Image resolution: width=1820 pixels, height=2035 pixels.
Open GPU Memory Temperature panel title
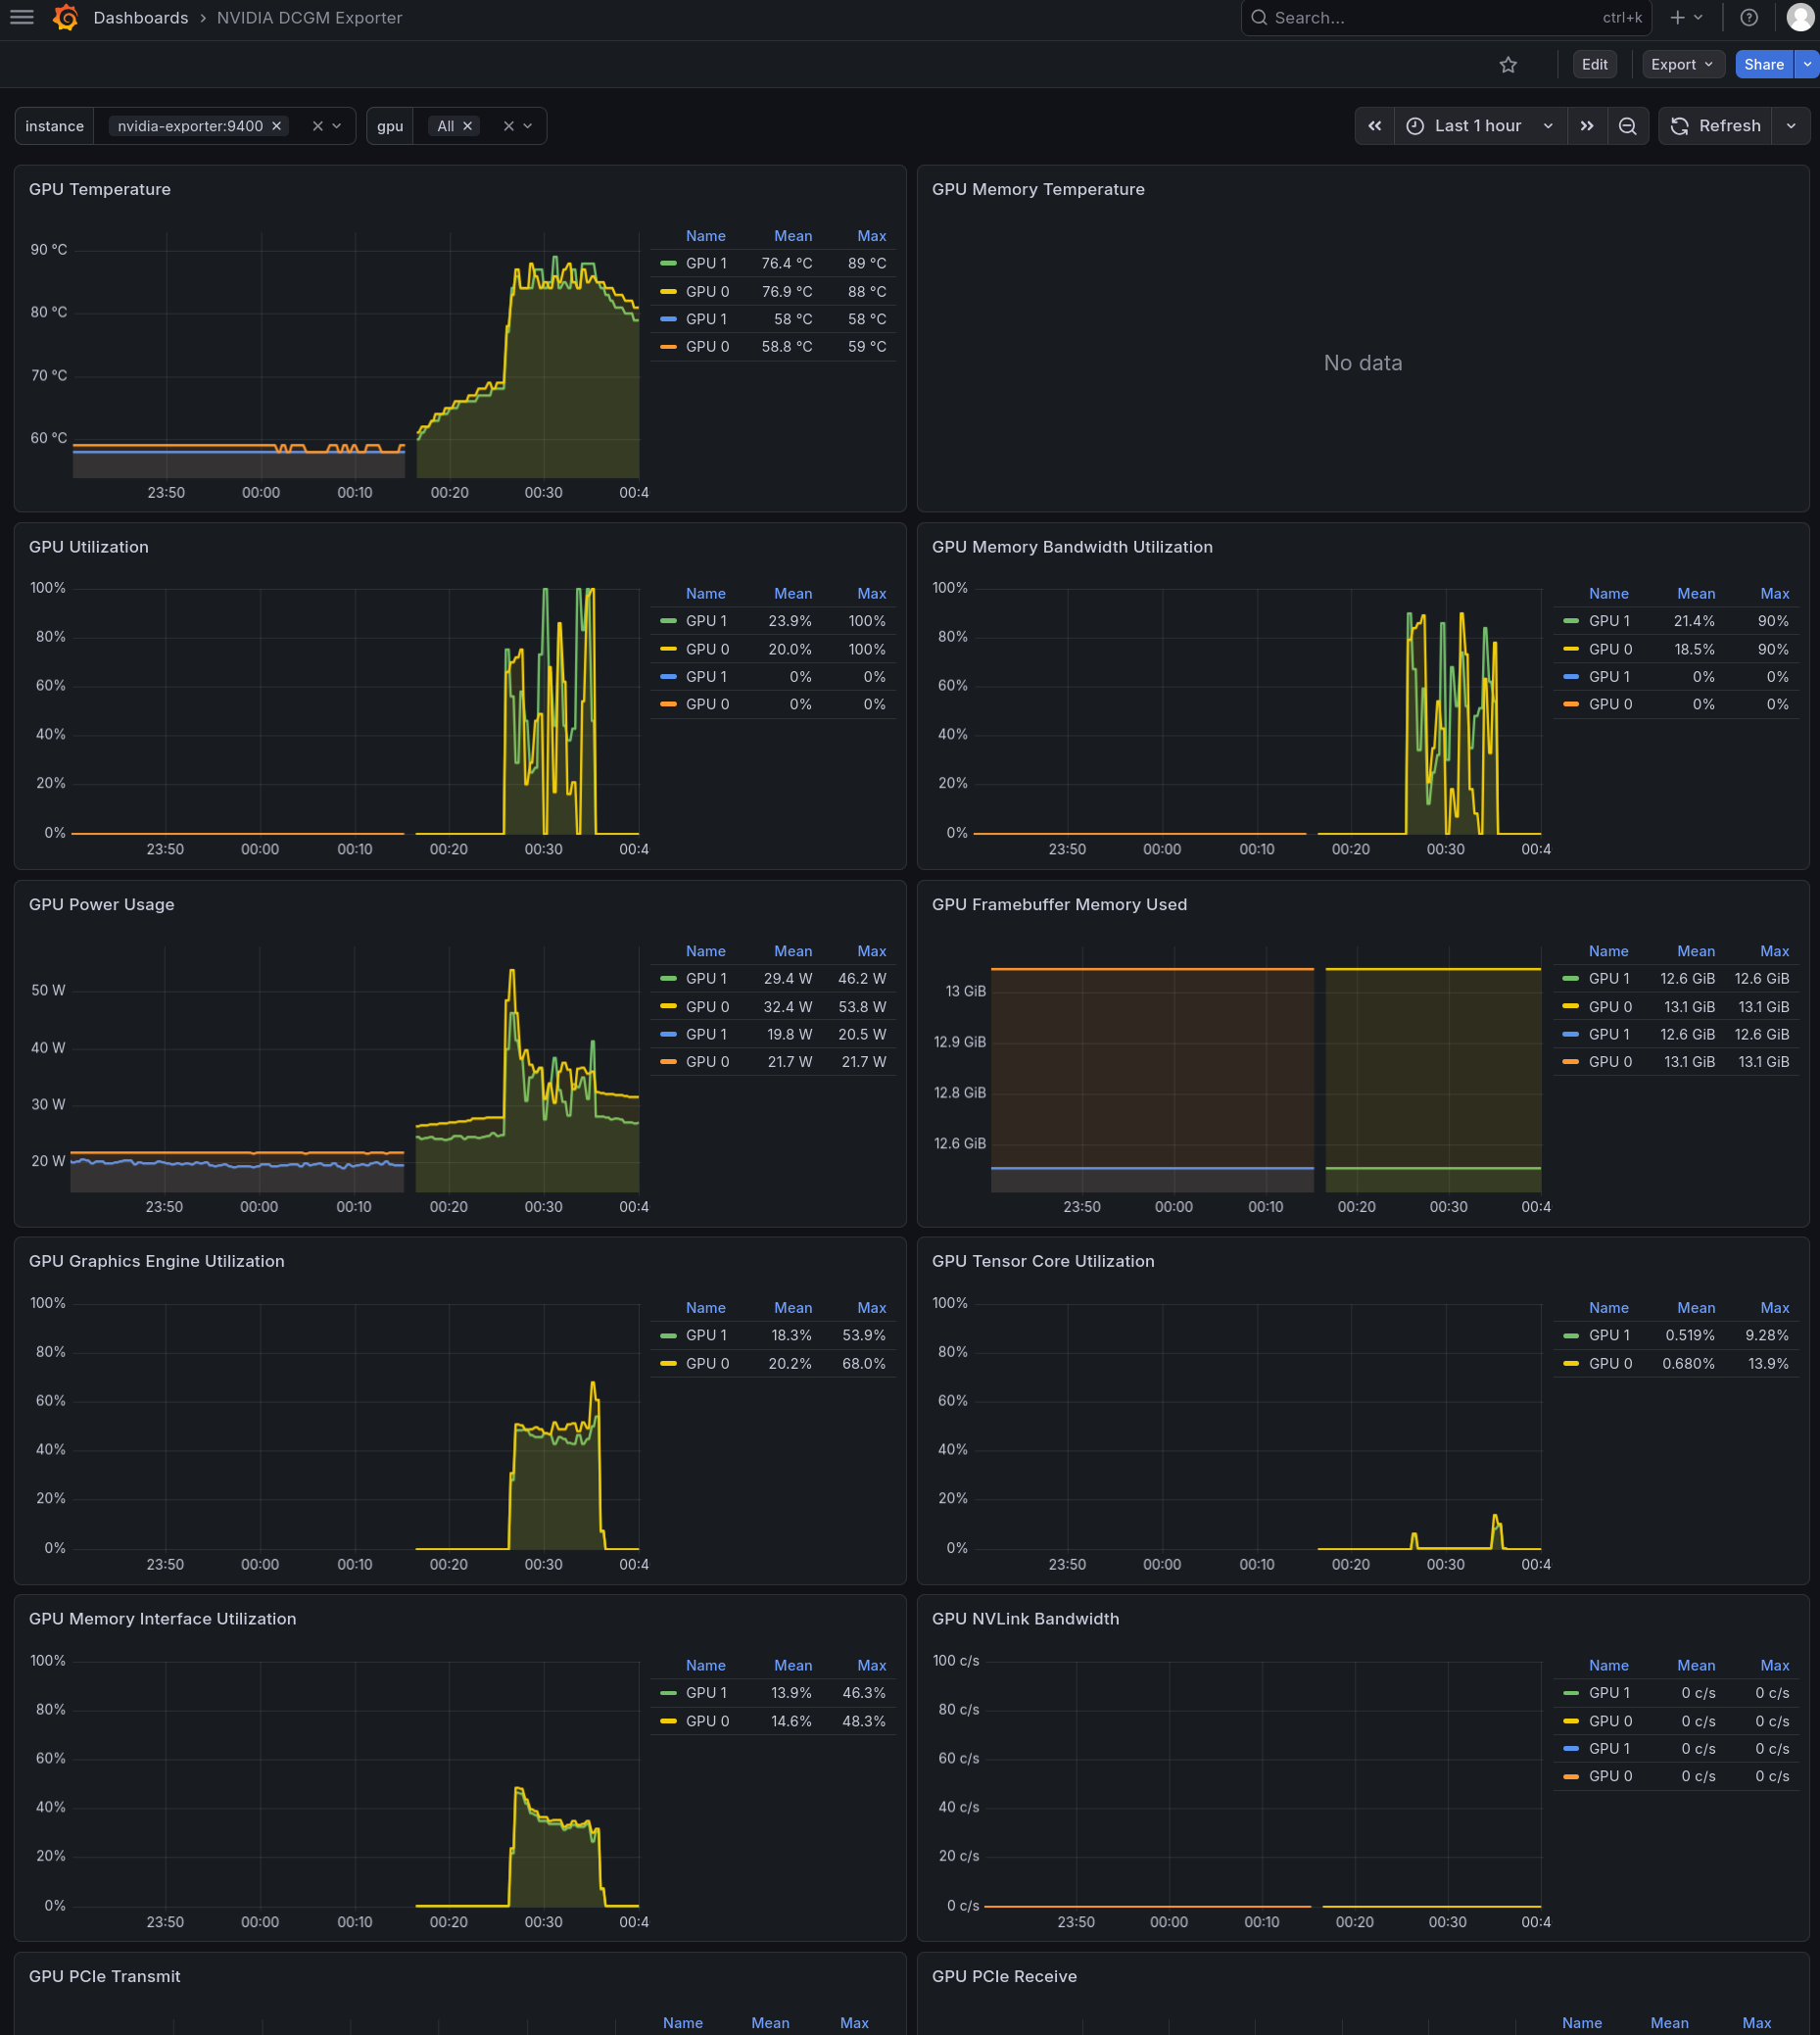(x=1038, y=190)
